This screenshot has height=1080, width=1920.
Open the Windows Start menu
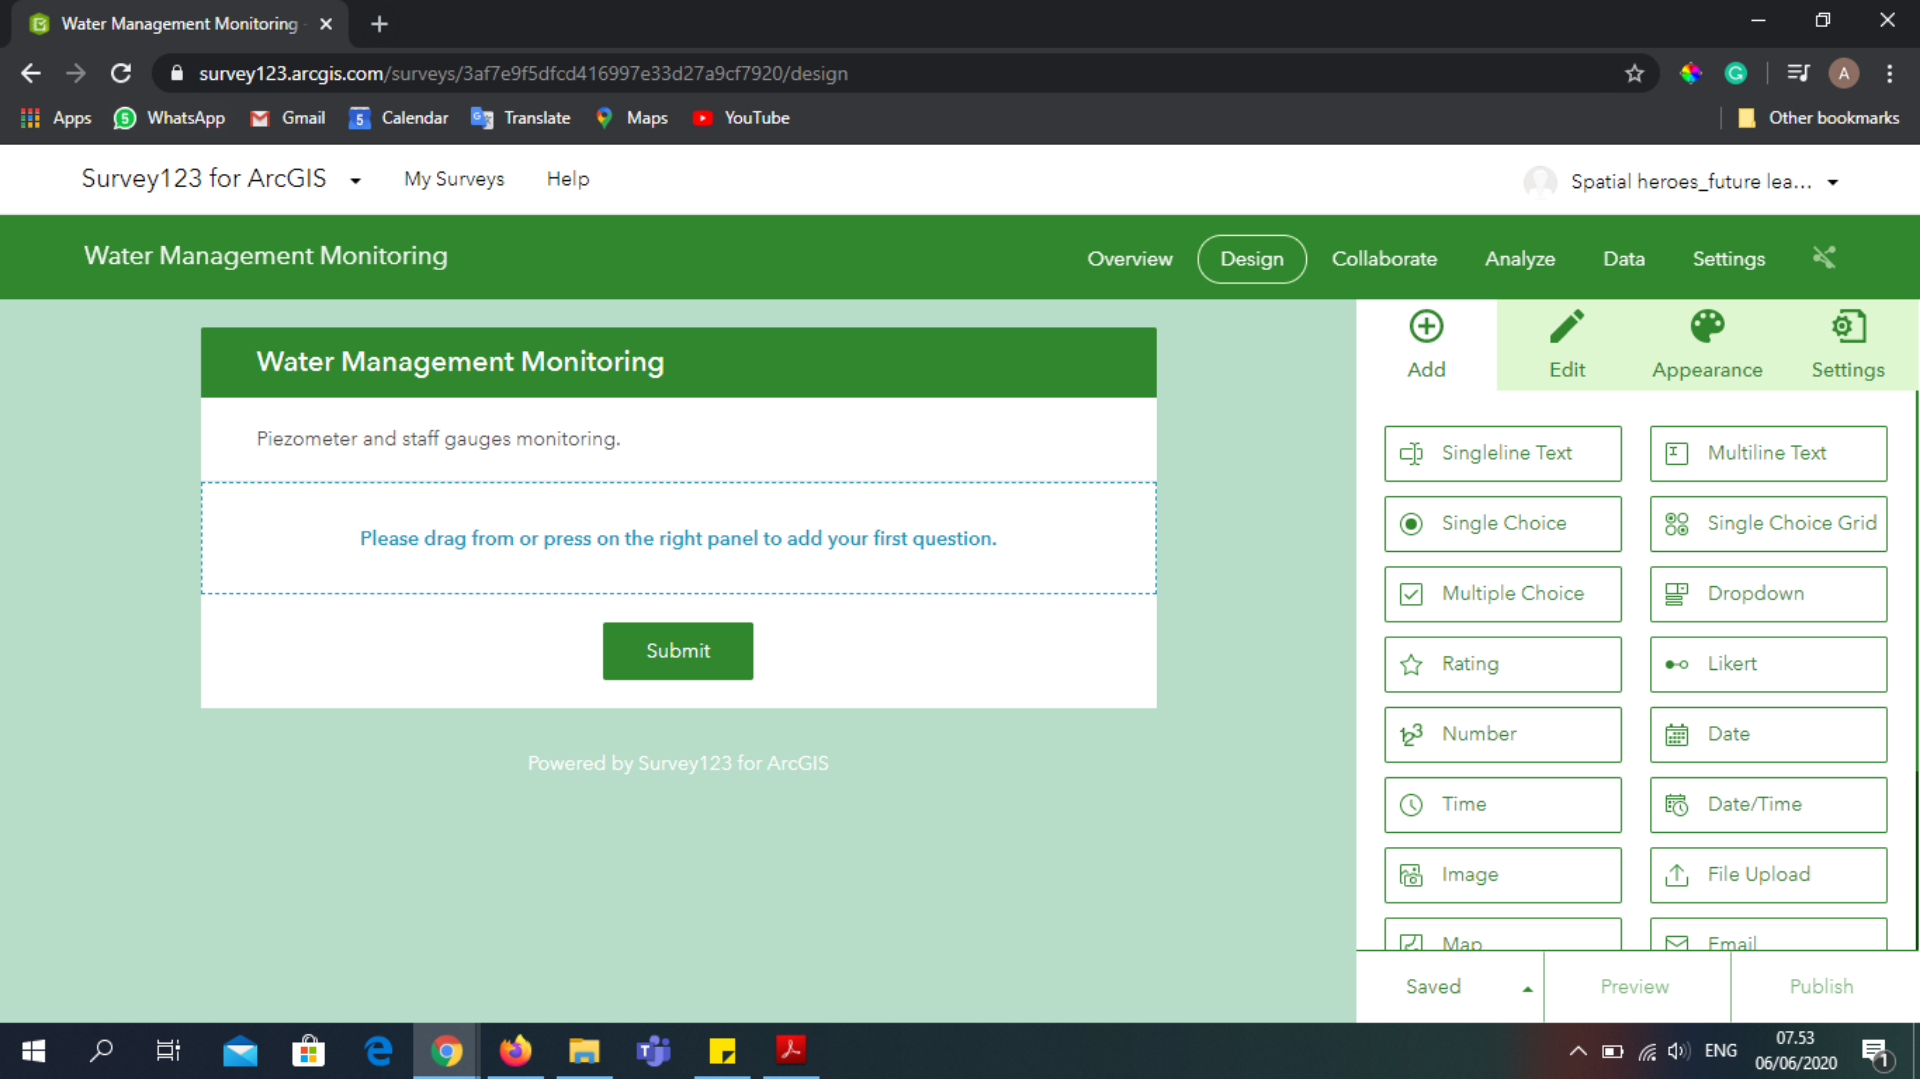(x=33, y=1051)
